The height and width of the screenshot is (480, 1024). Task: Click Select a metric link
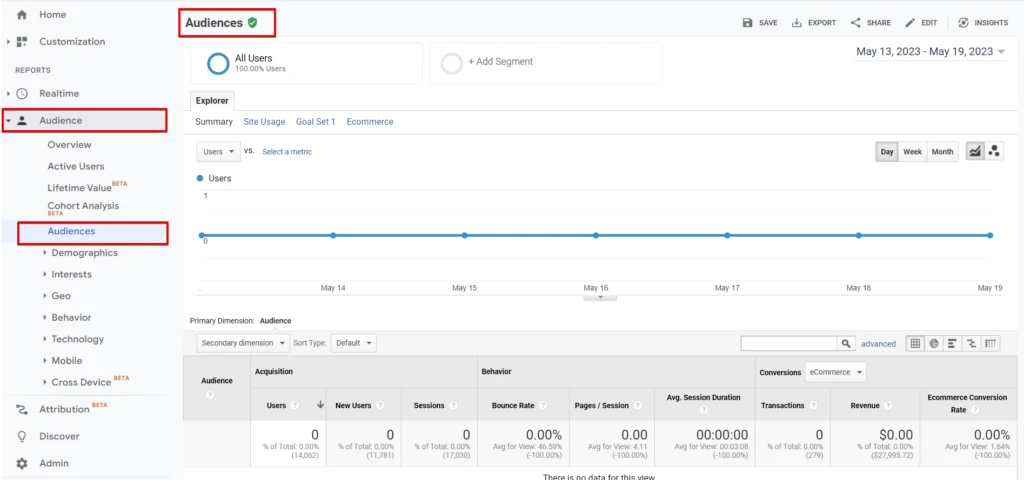point(287,152)
